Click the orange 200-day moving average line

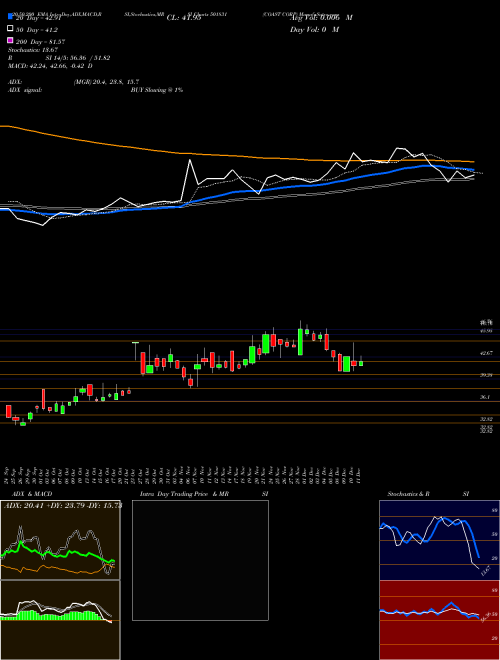pos(236,157)
